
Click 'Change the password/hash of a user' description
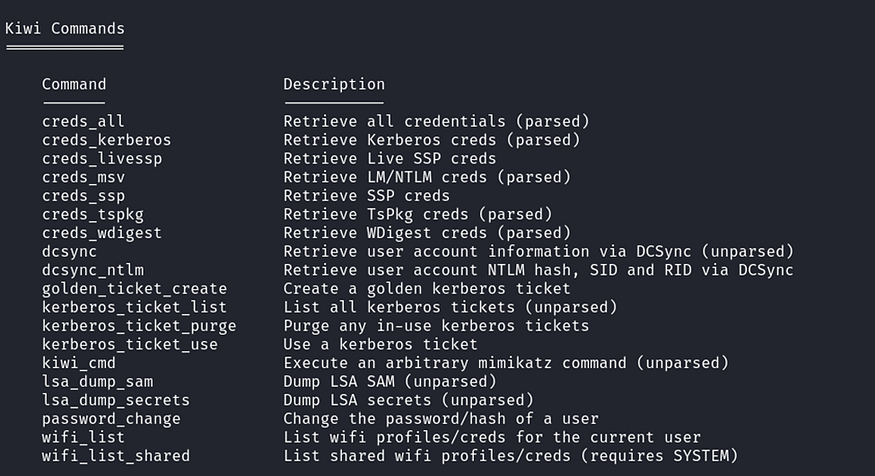click(x=441, y=419)
